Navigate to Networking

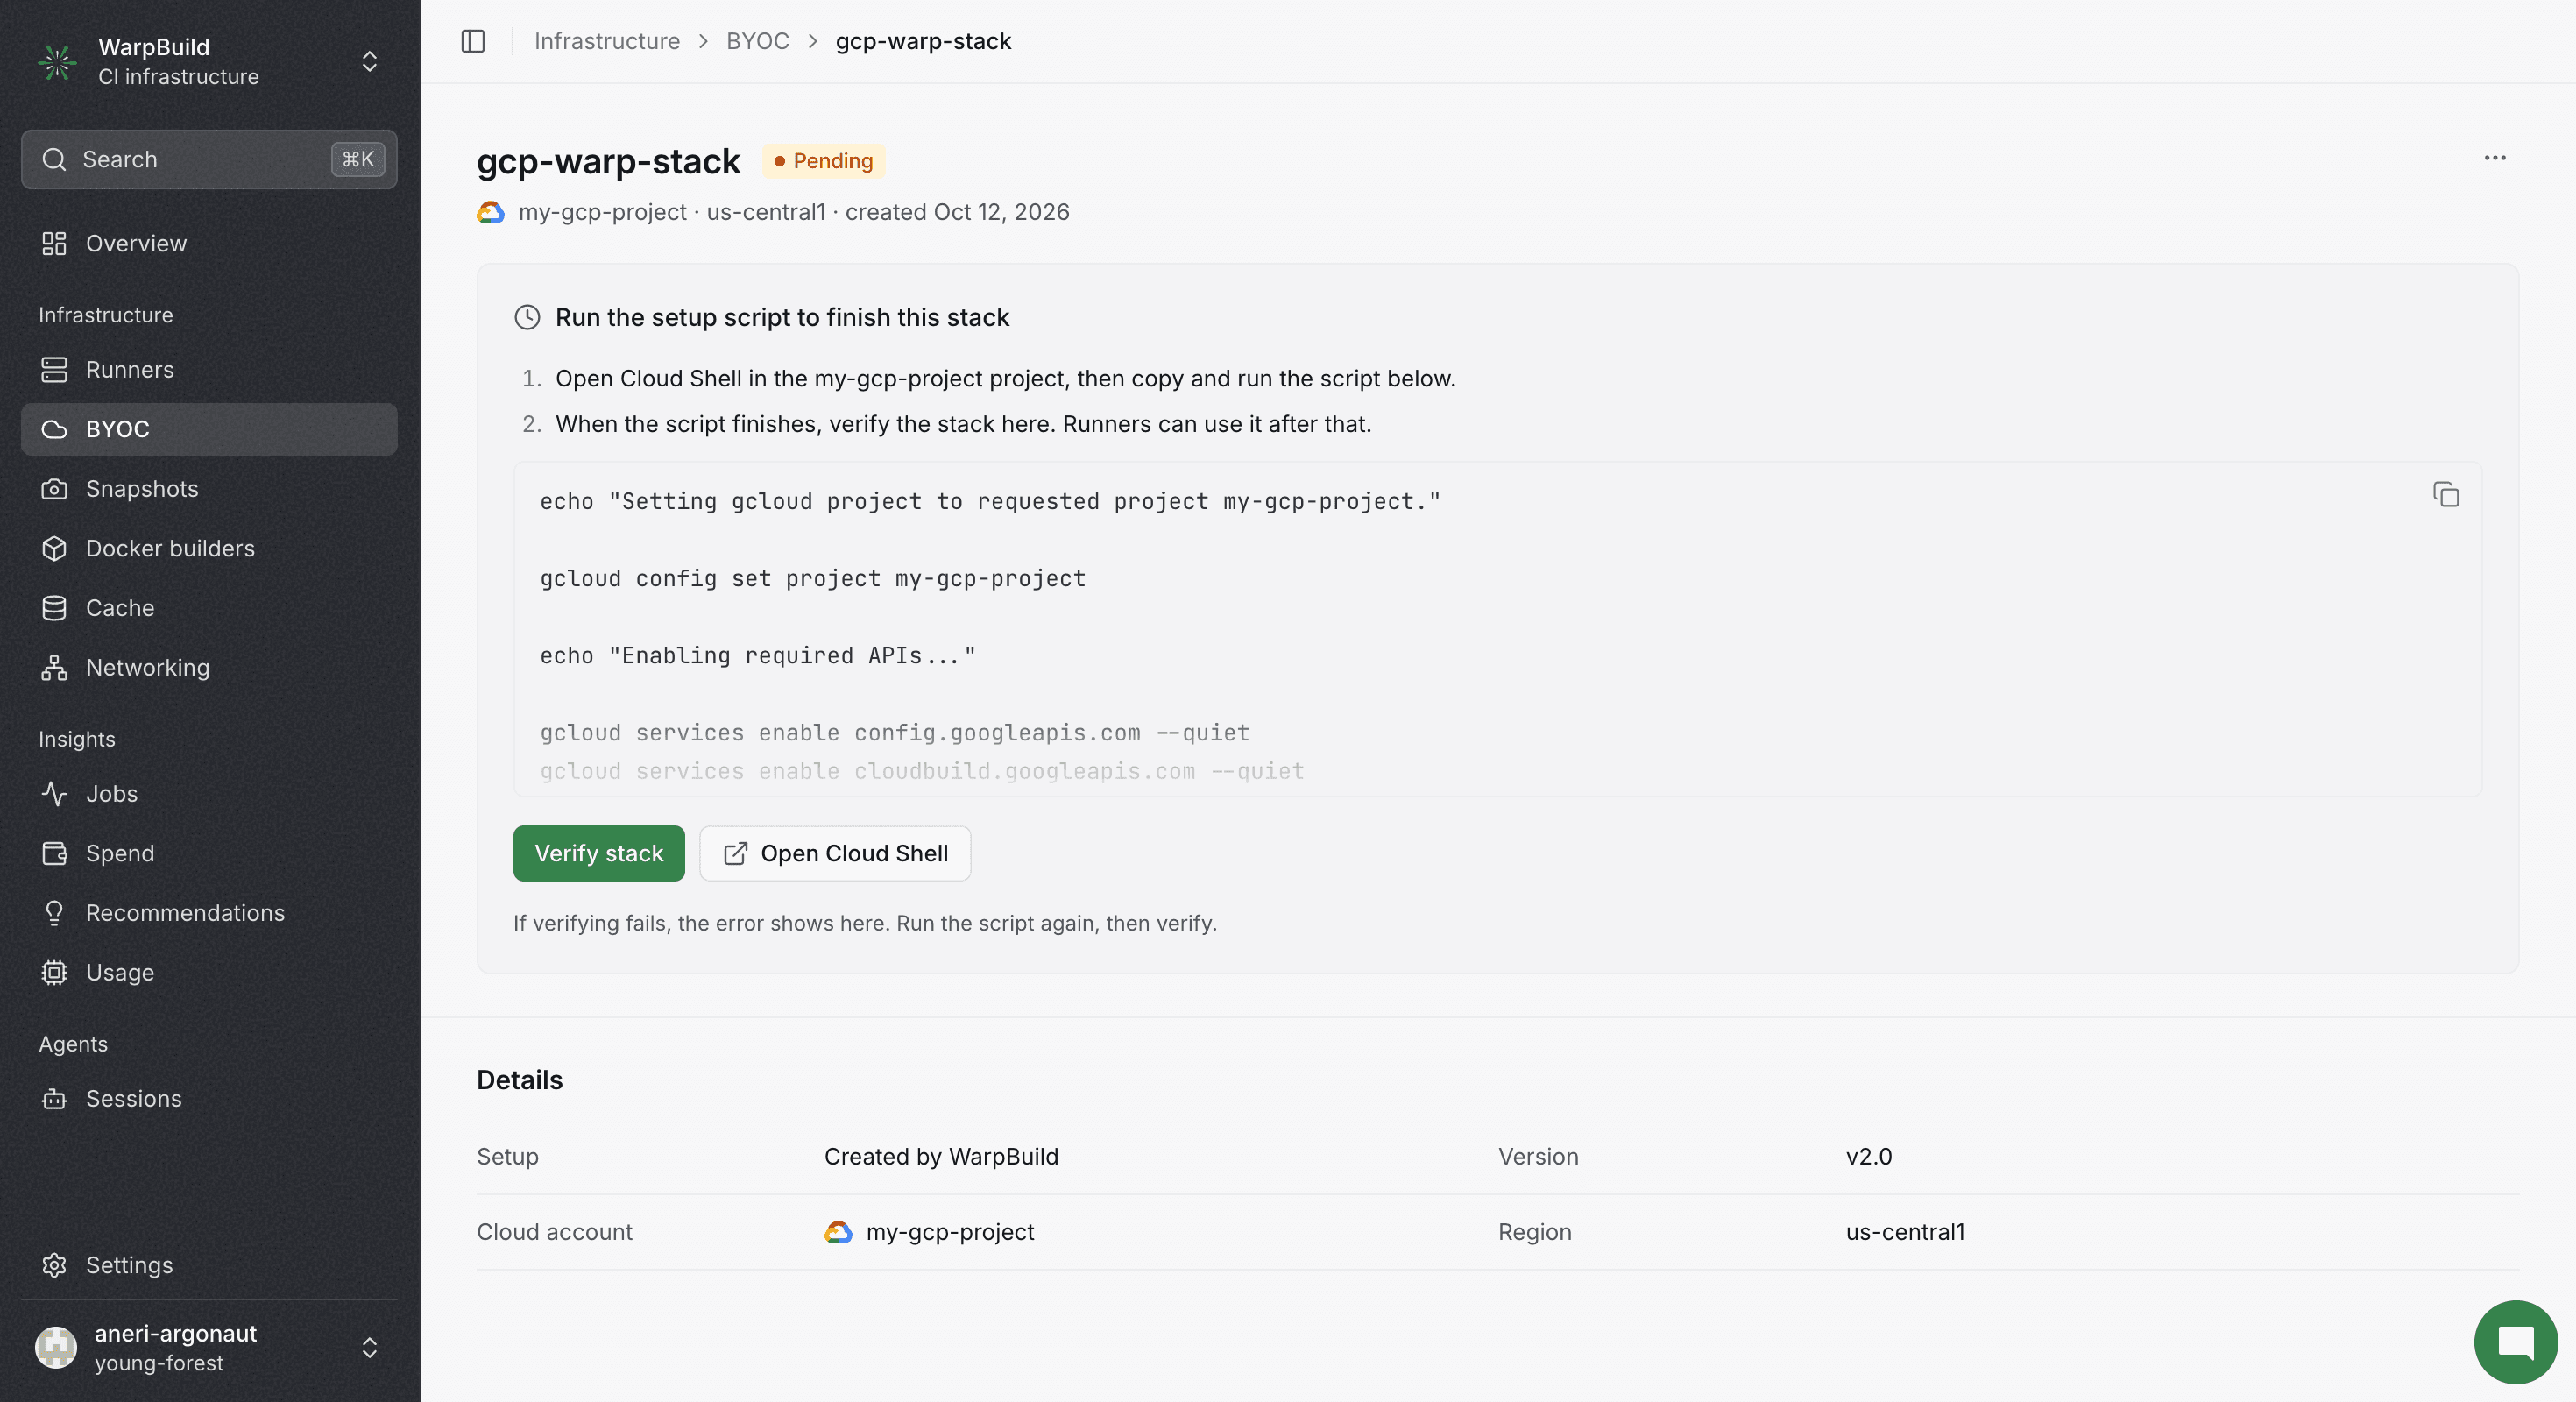[x=209, y=667]
